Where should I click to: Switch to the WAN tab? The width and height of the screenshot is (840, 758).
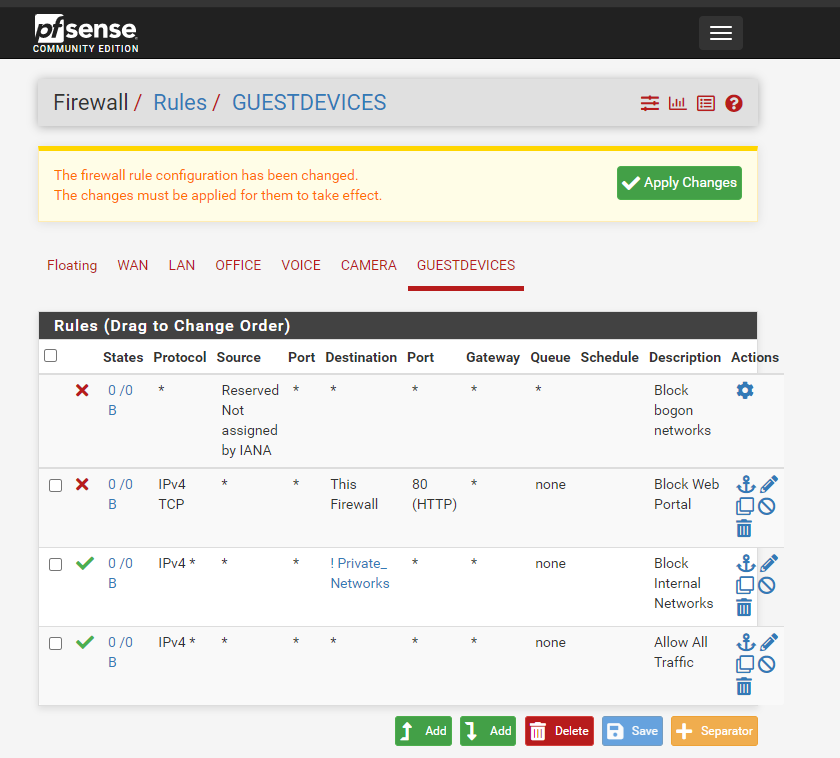coord(132,265)
